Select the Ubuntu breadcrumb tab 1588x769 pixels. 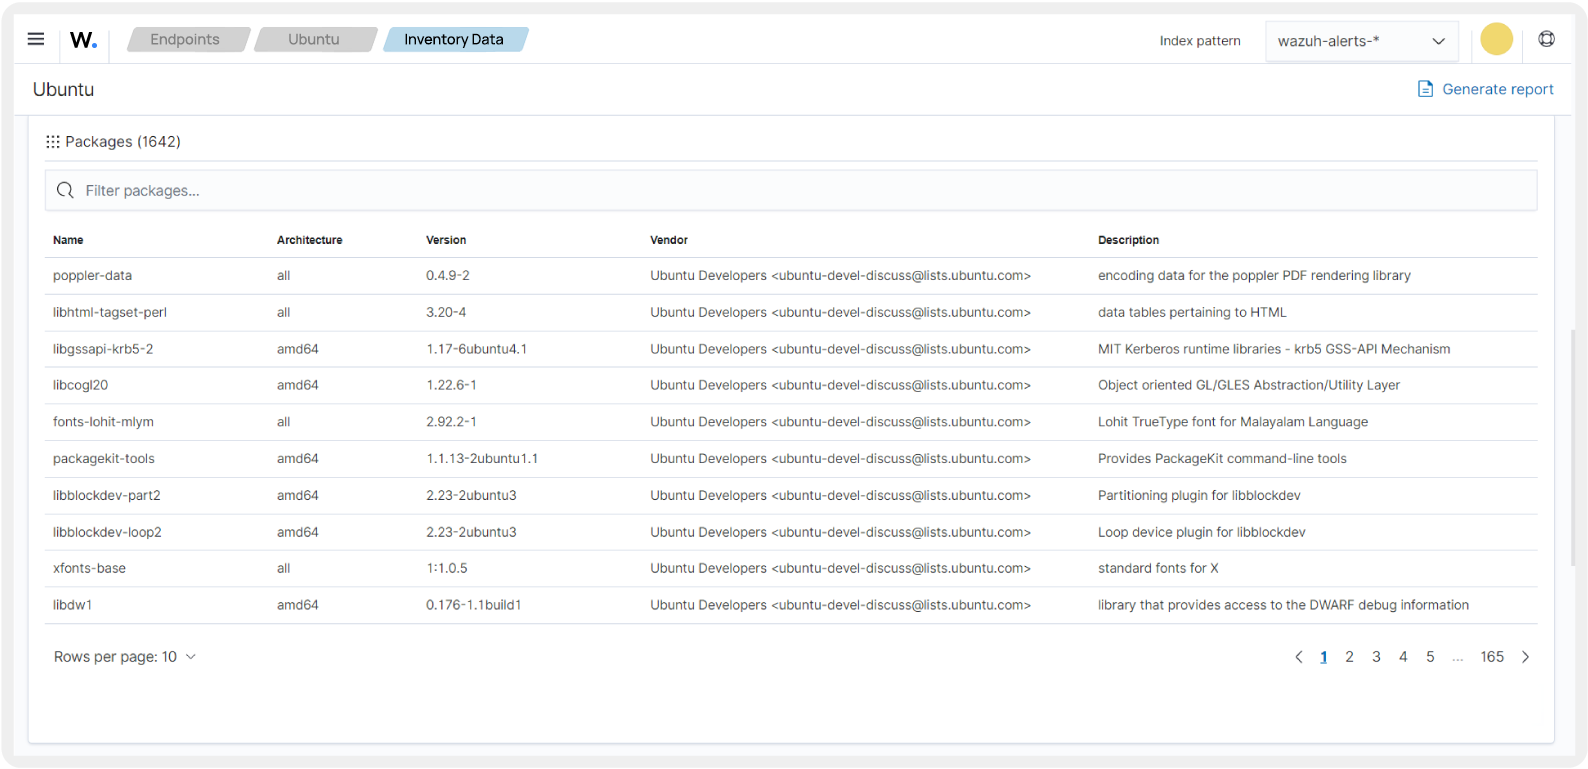point(314,40)
